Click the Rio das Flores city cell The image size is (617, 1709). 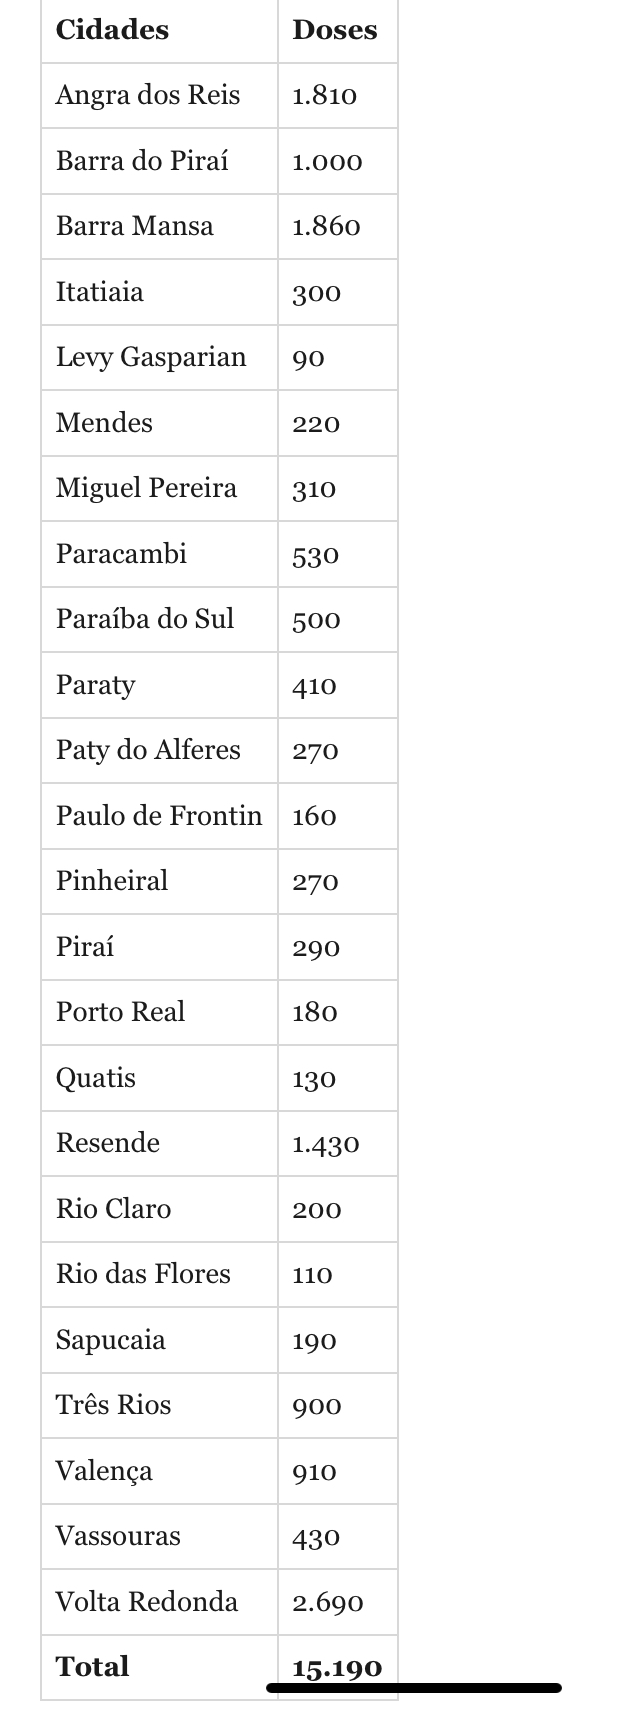point(143,1274)
